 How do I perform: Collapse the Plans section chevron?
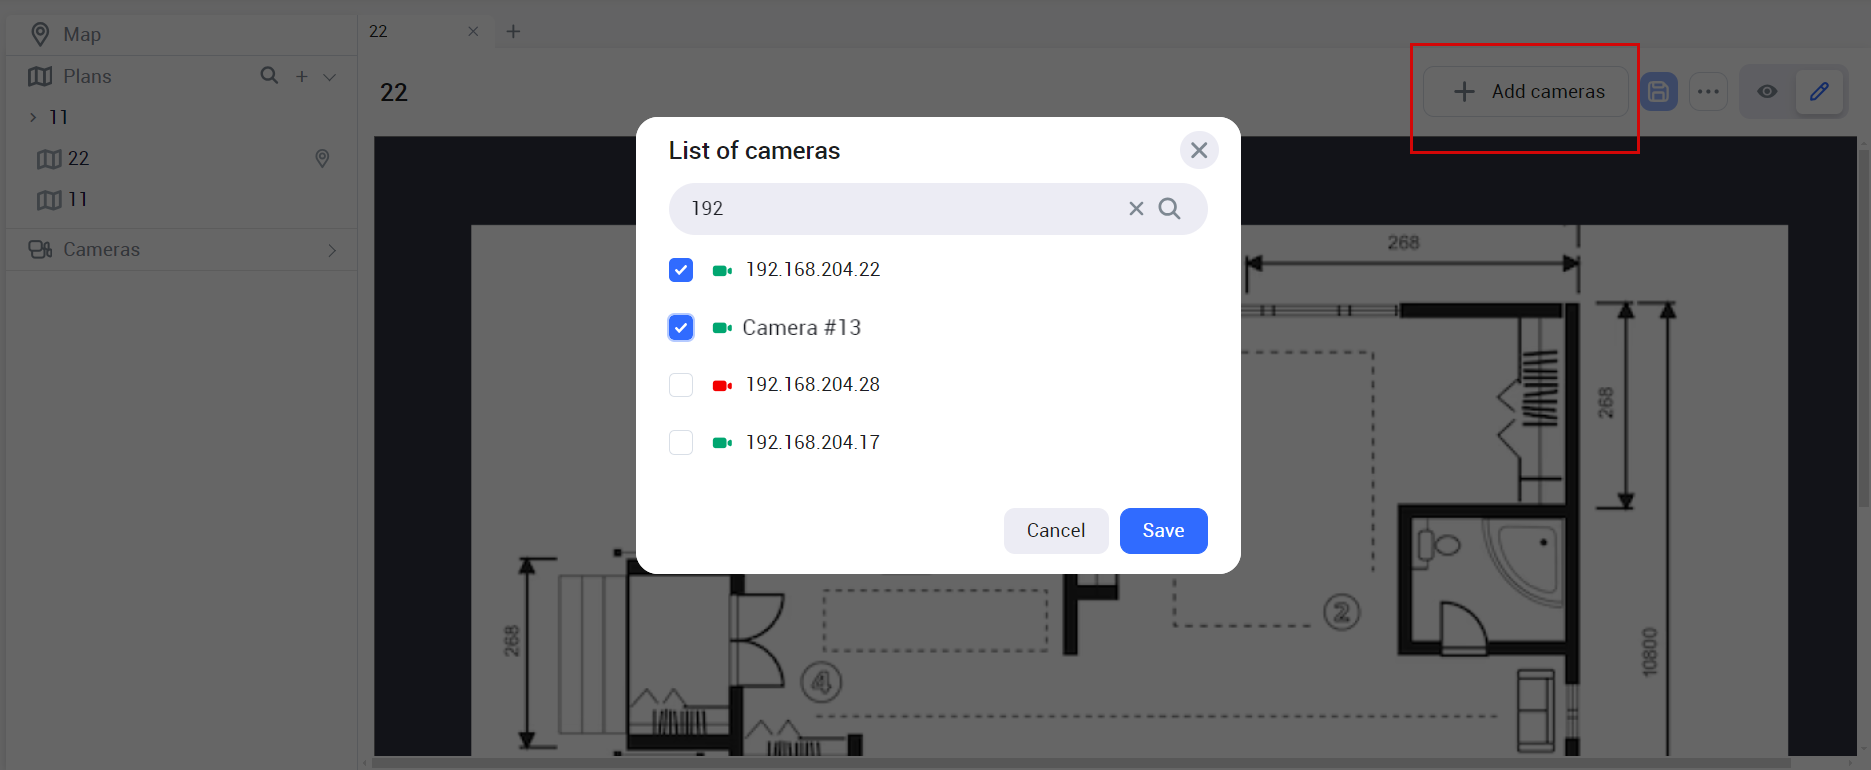(330, 77)
